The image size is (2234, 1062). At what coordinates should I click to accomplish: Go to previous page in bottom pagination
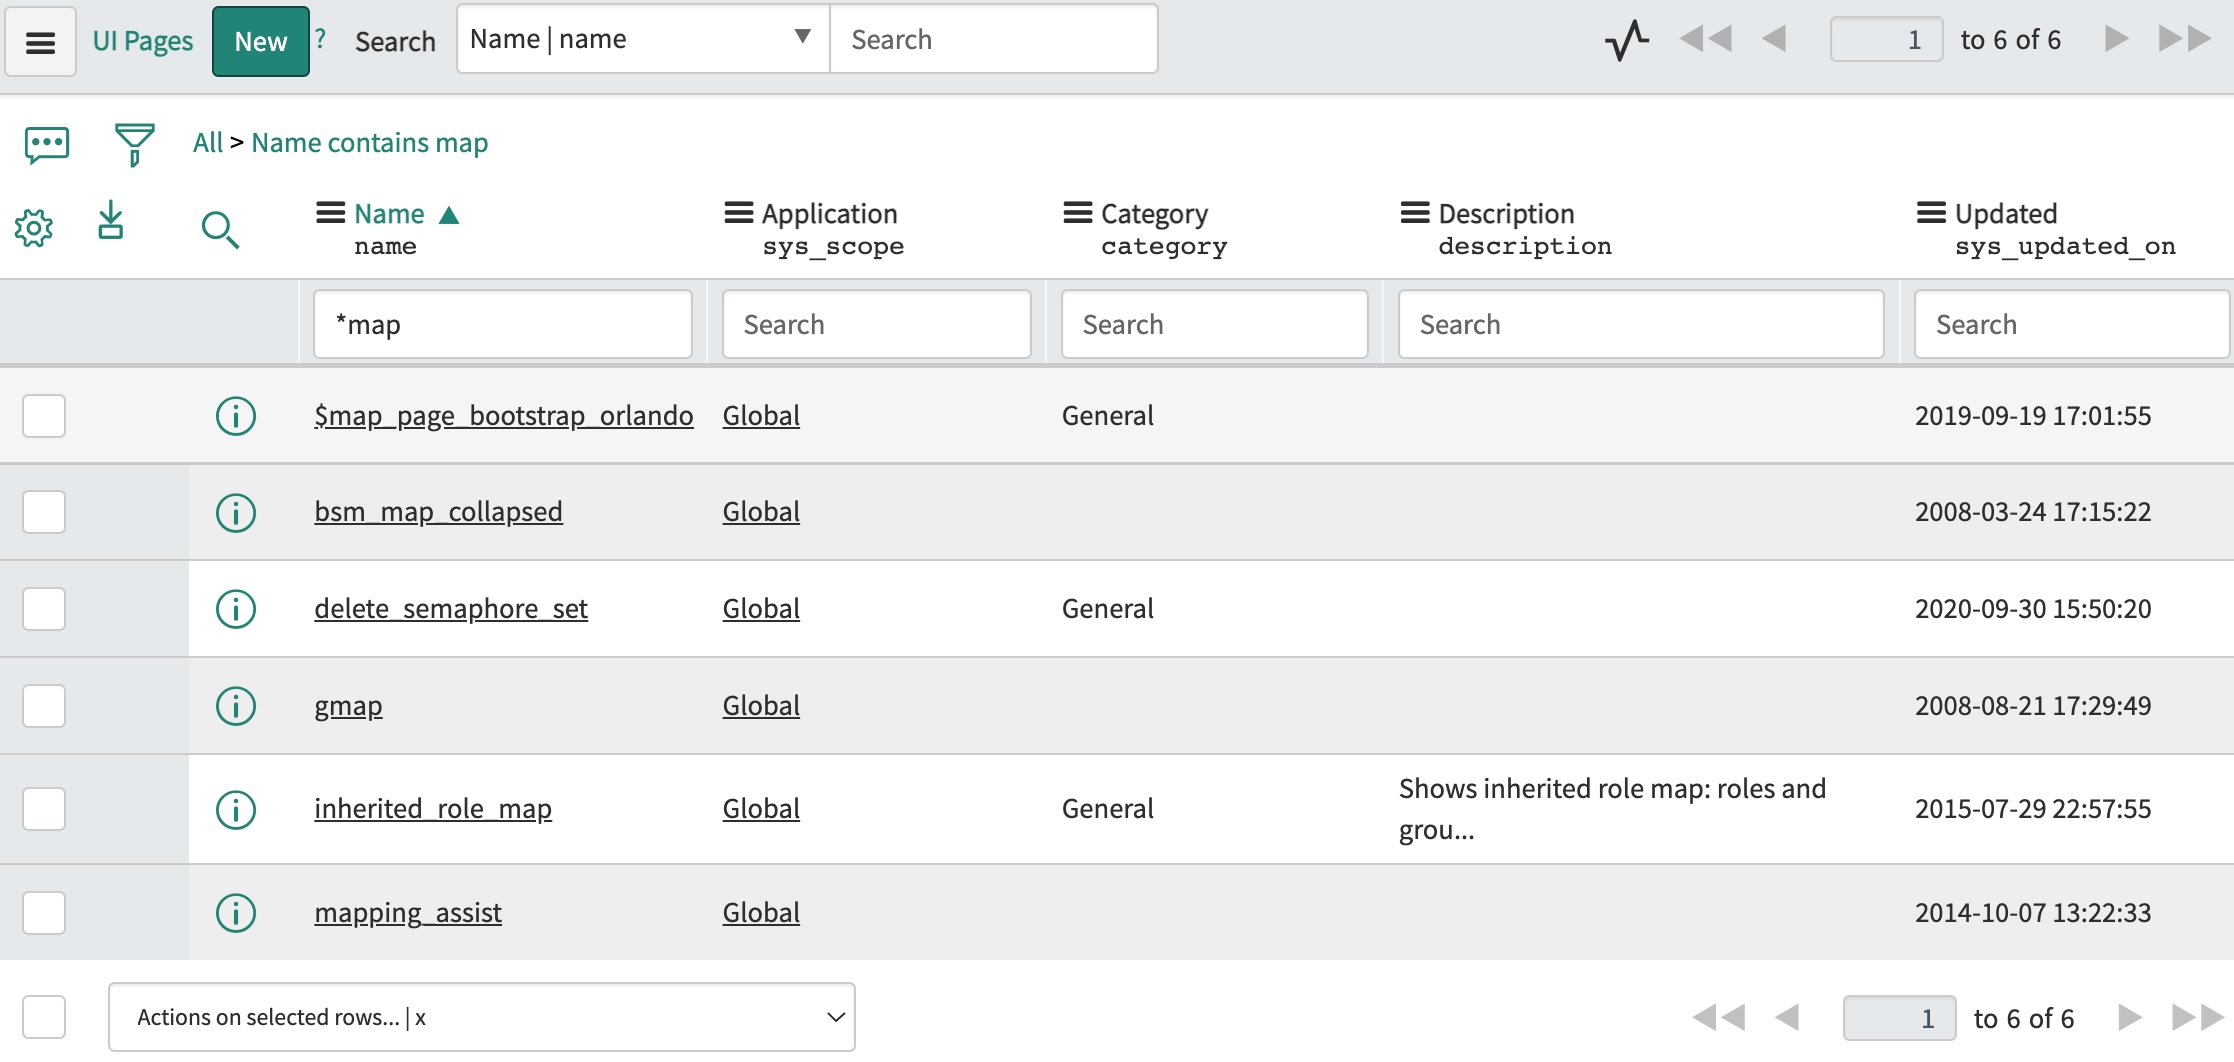click(x=1787, y=1018)
